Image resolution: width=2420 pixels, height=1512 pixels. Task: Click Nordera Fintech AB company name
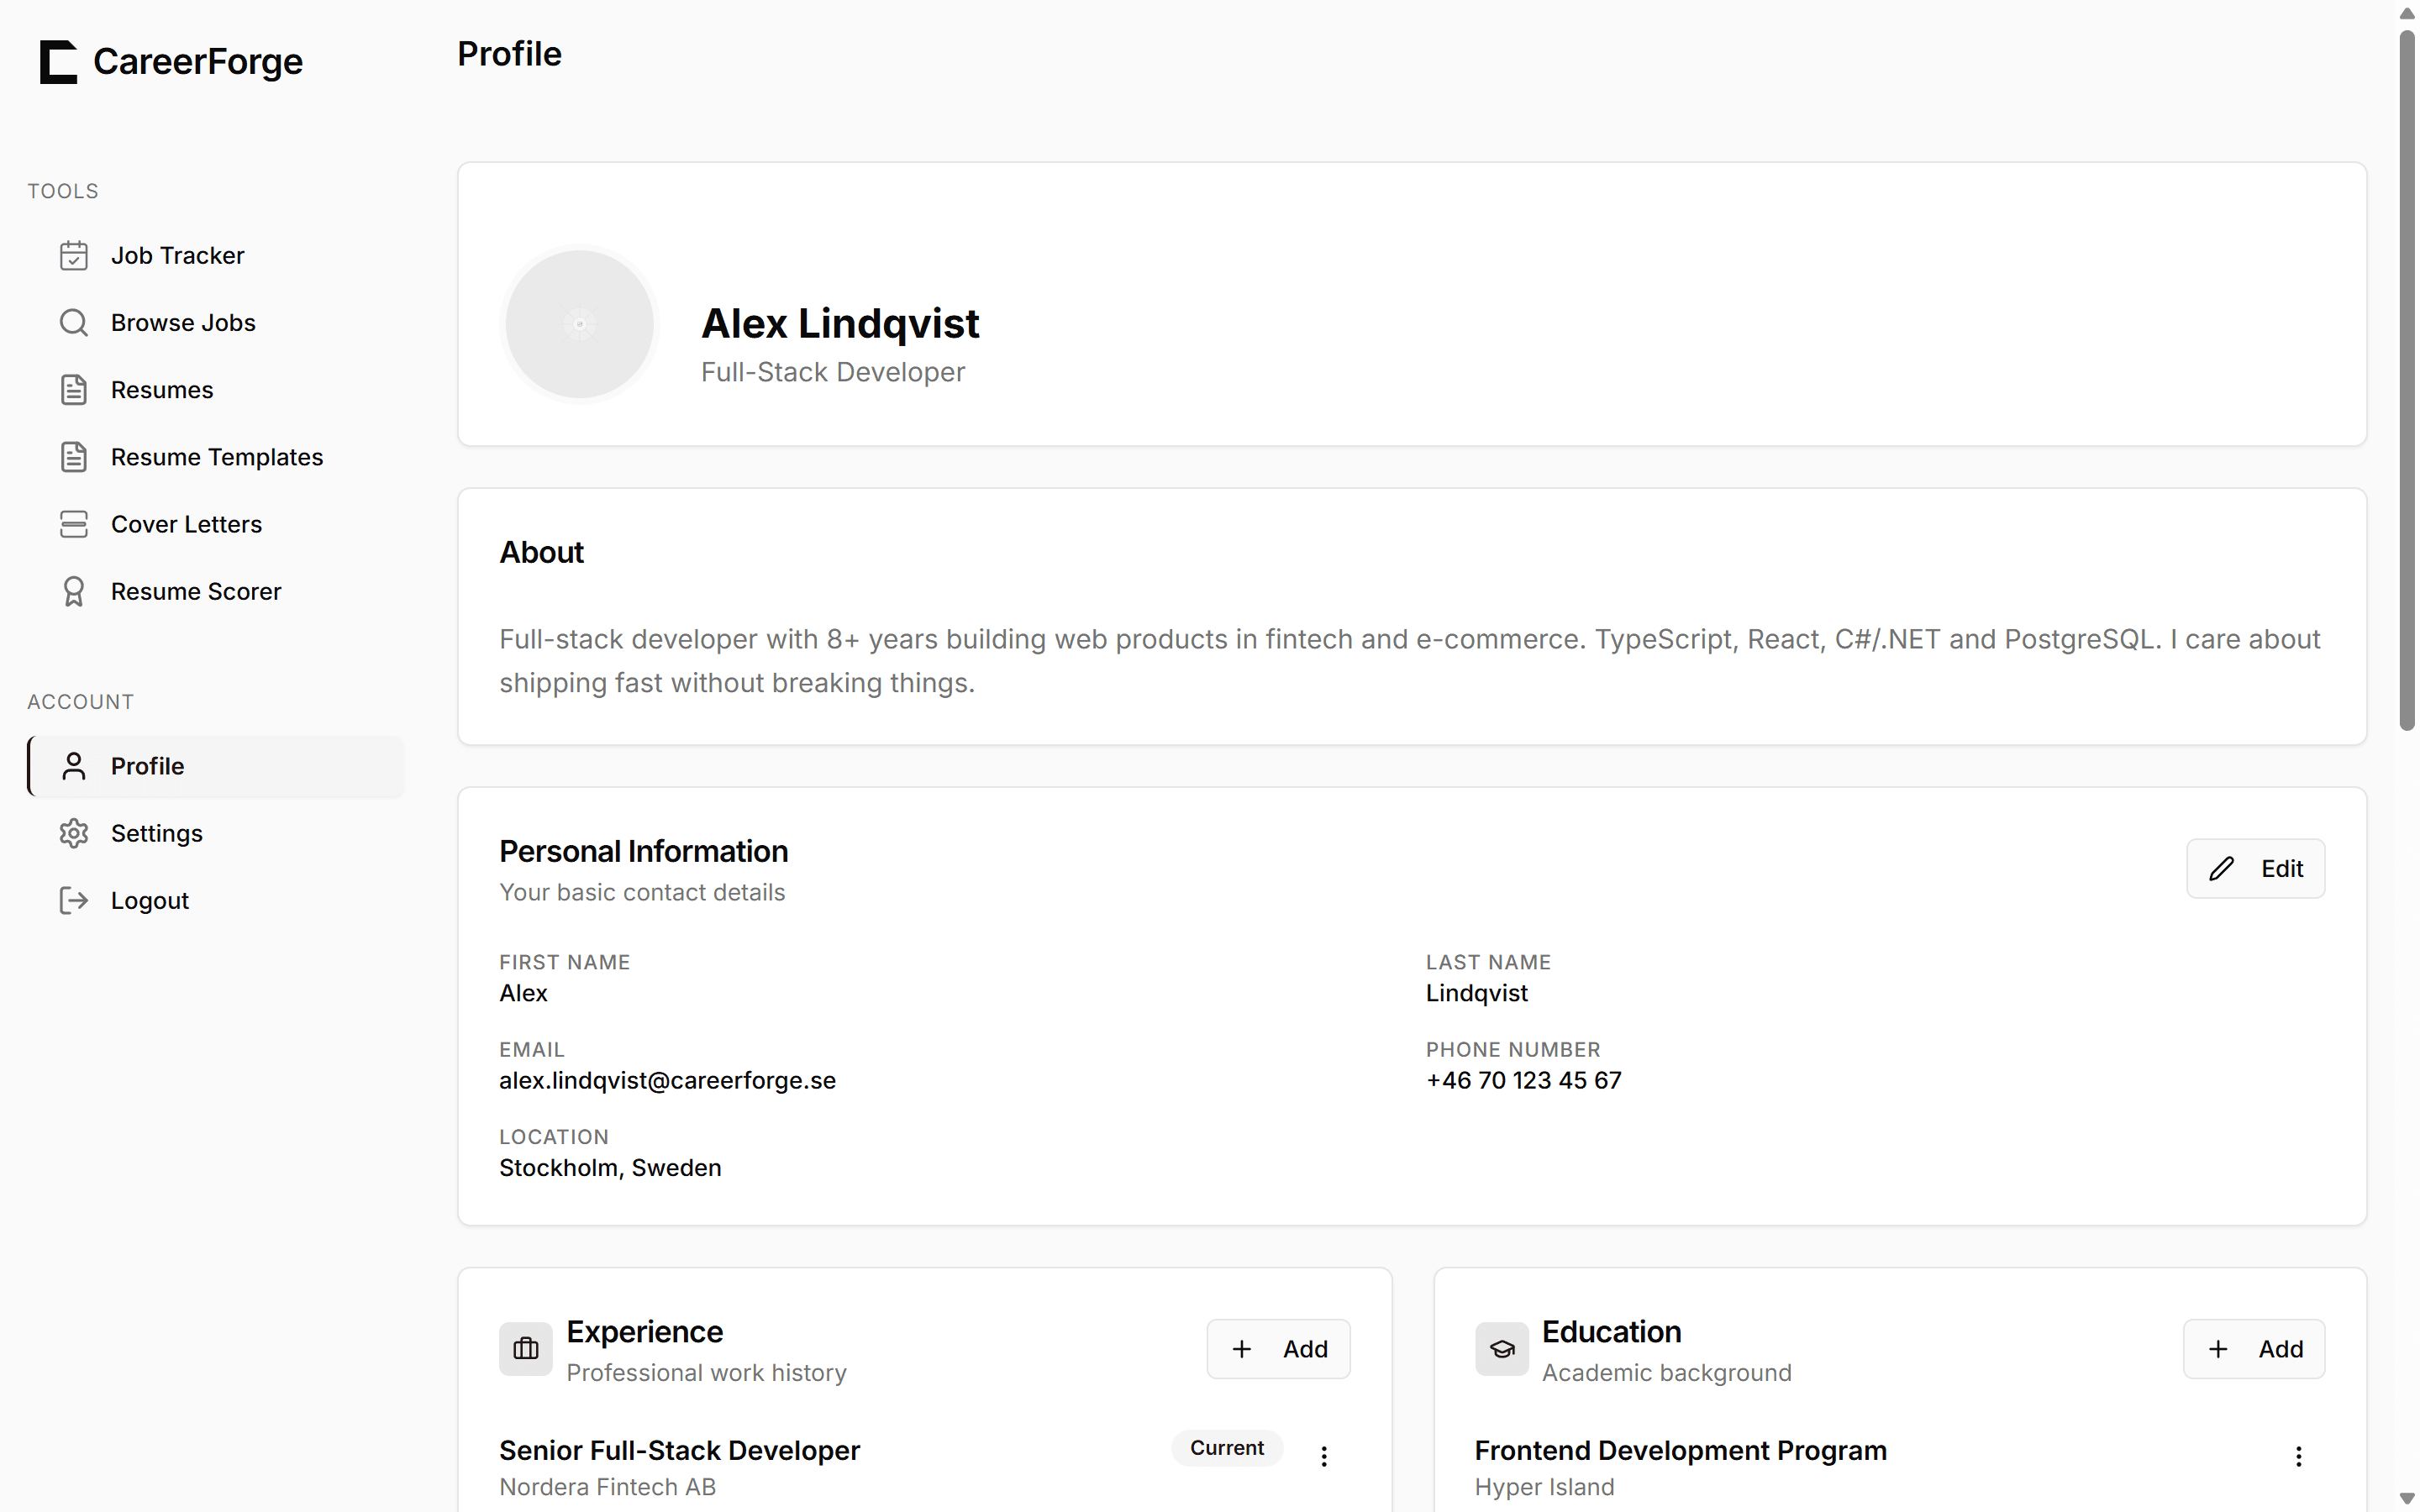coord(607,1487)
